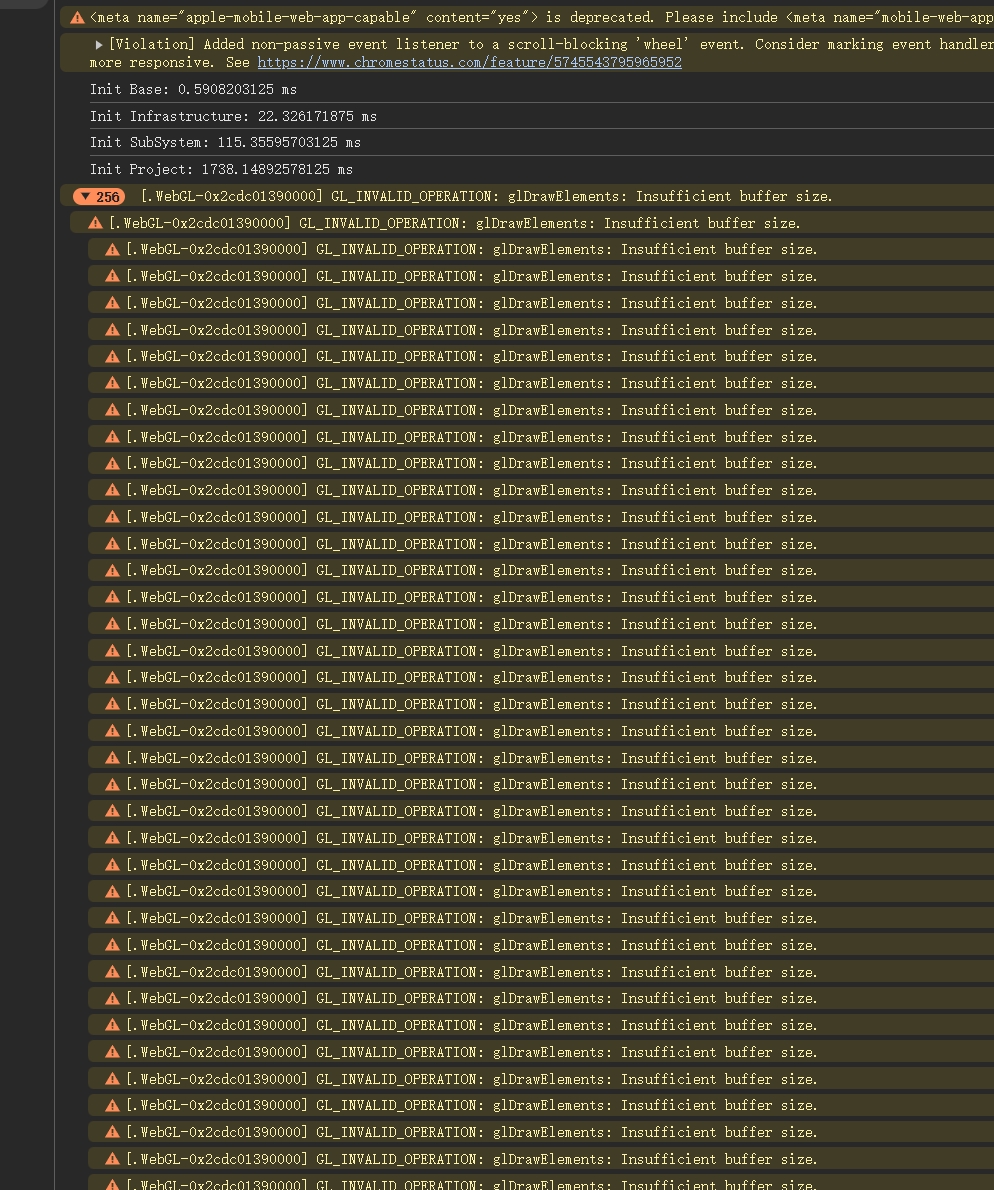Click the "Init SubSystem" log entry
This screenshot has width=994, height=1190.
click(x=225, y=142)
